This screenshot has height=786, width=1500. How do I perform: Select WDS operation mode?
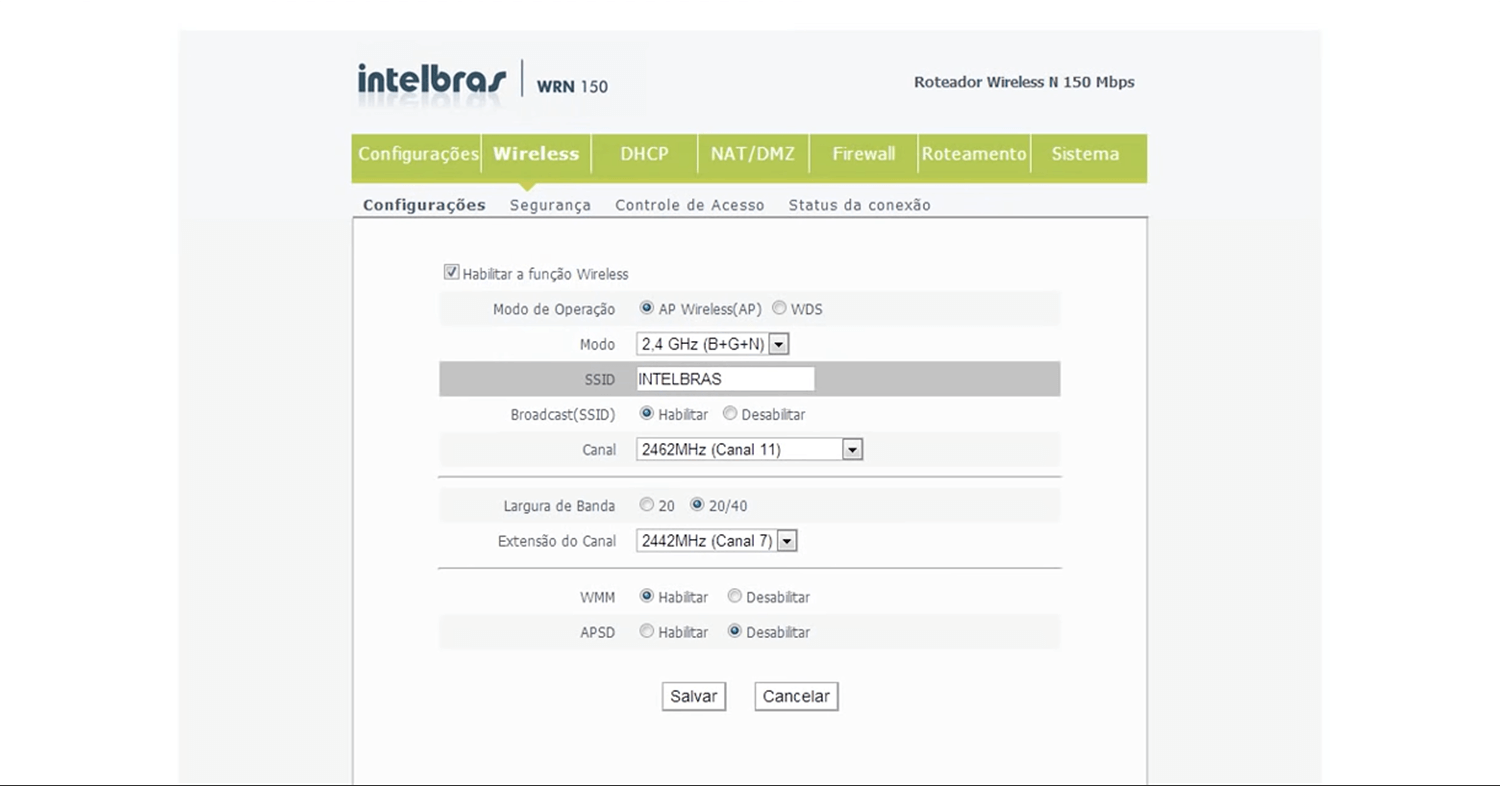(x=779, y=309)
